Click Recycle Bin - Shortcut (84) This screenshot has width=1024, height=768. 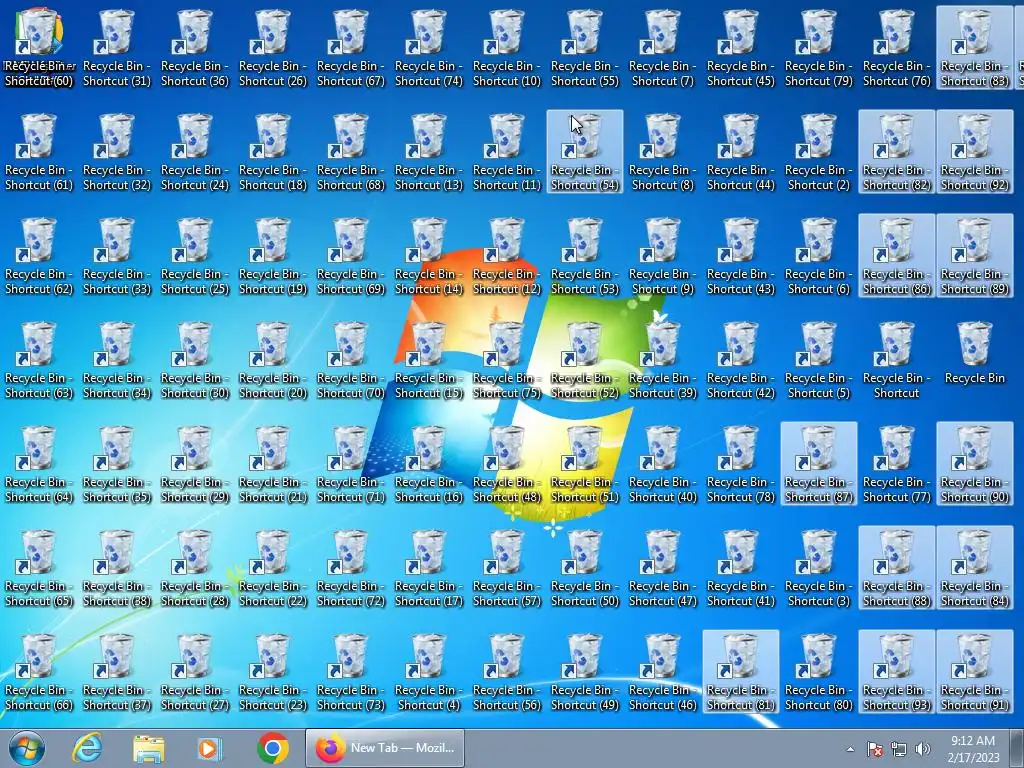tap(975, 567)
